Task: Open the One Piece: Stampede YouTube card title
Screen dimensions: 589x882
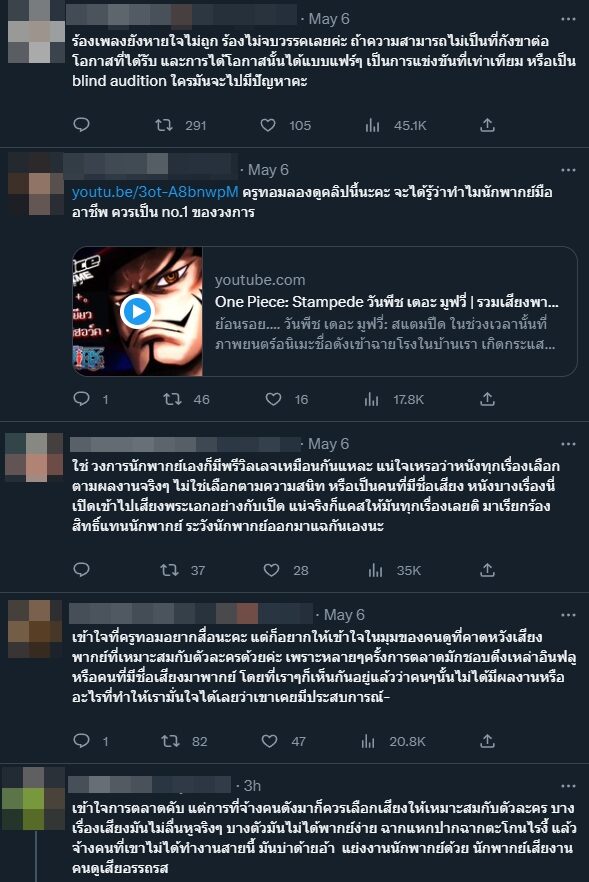Action: coord(386,302)
